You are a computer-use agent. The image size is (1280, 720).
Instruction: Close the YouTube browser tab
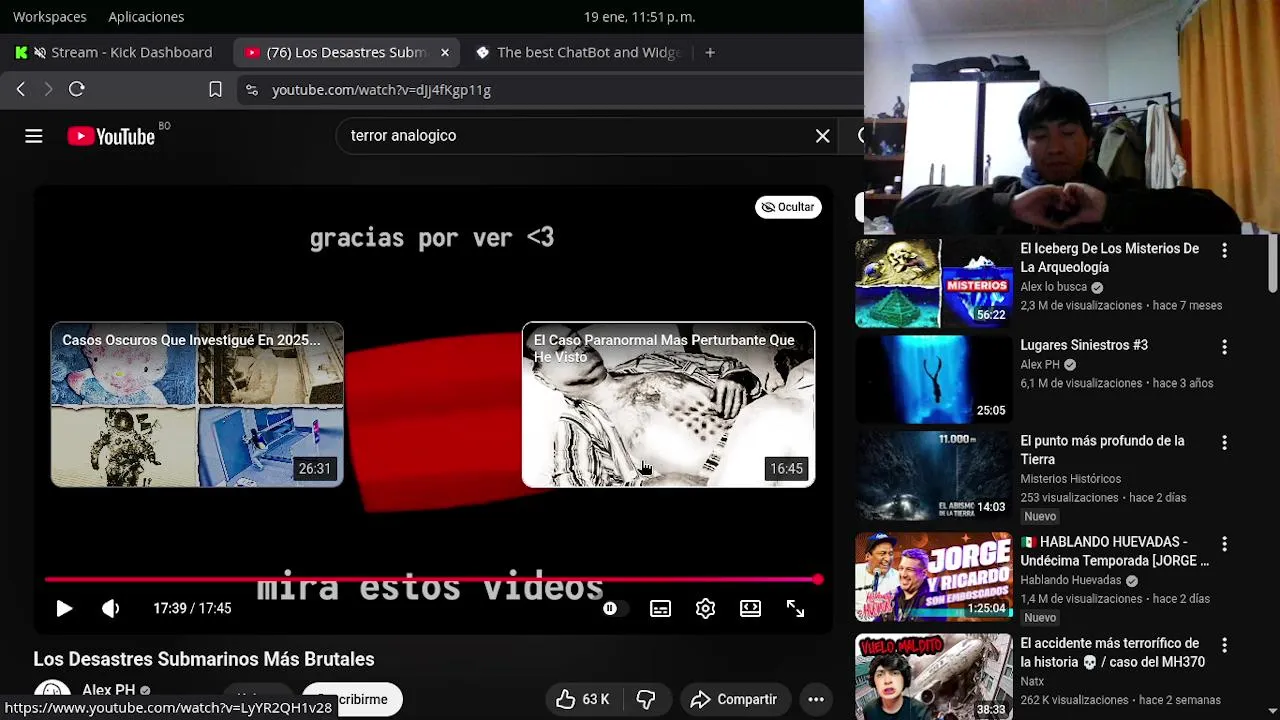pos(445,52)
